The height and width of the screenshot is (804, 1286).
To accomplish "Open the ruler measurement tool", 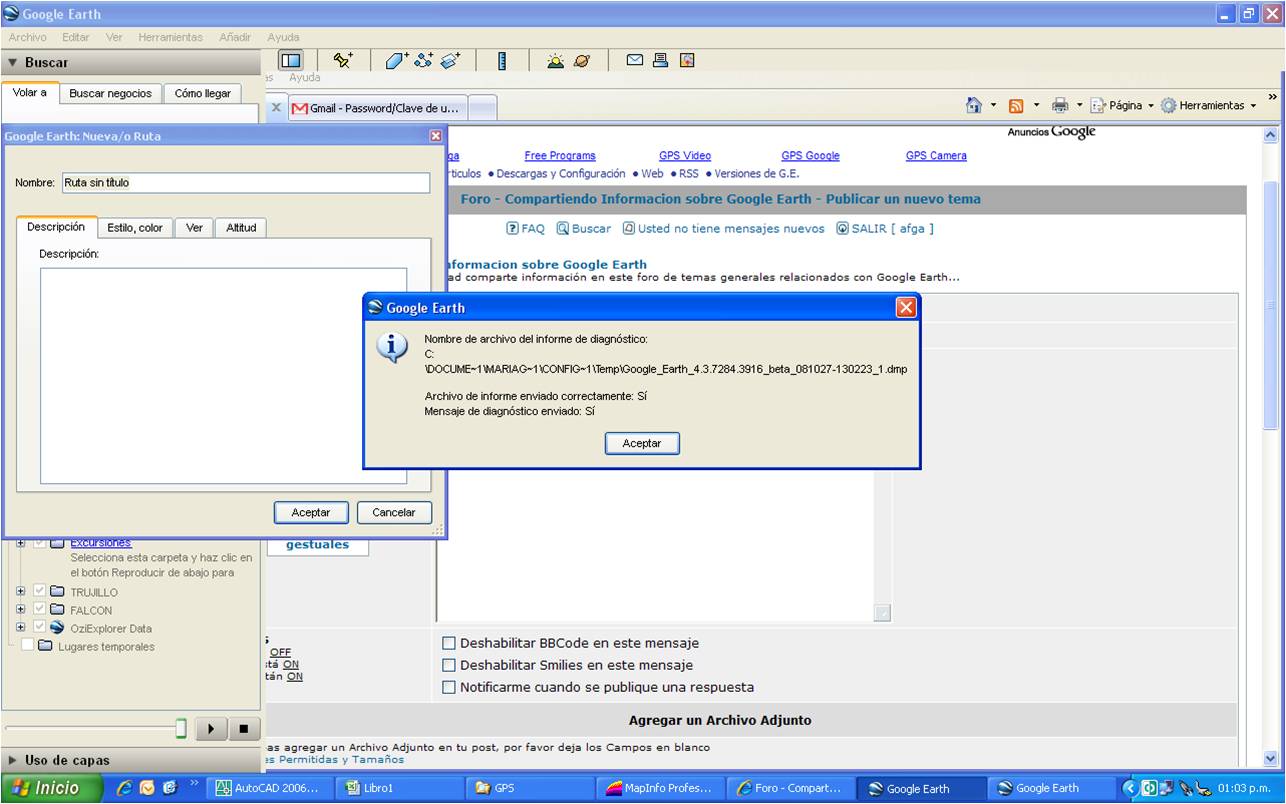I will [502, 61].
